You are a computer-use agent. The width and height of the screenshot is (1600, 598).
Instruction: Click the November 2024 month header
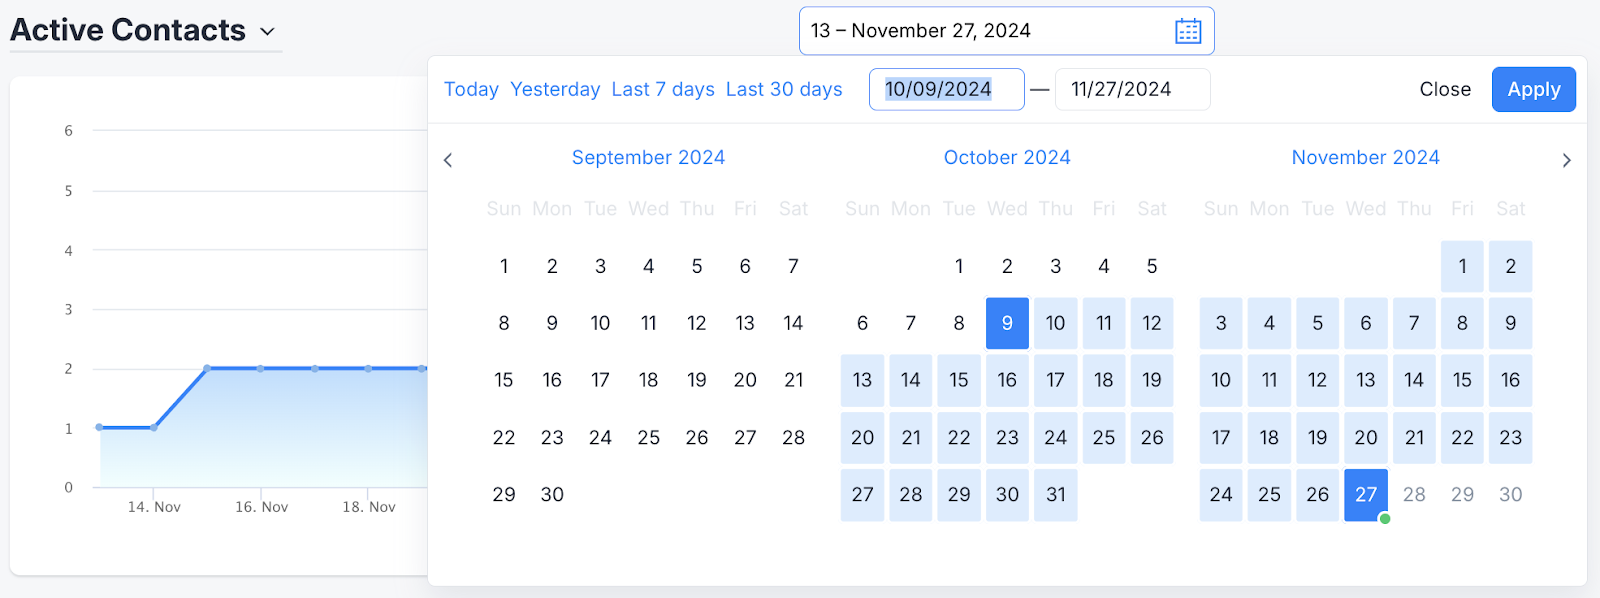tap(1365, 157)
